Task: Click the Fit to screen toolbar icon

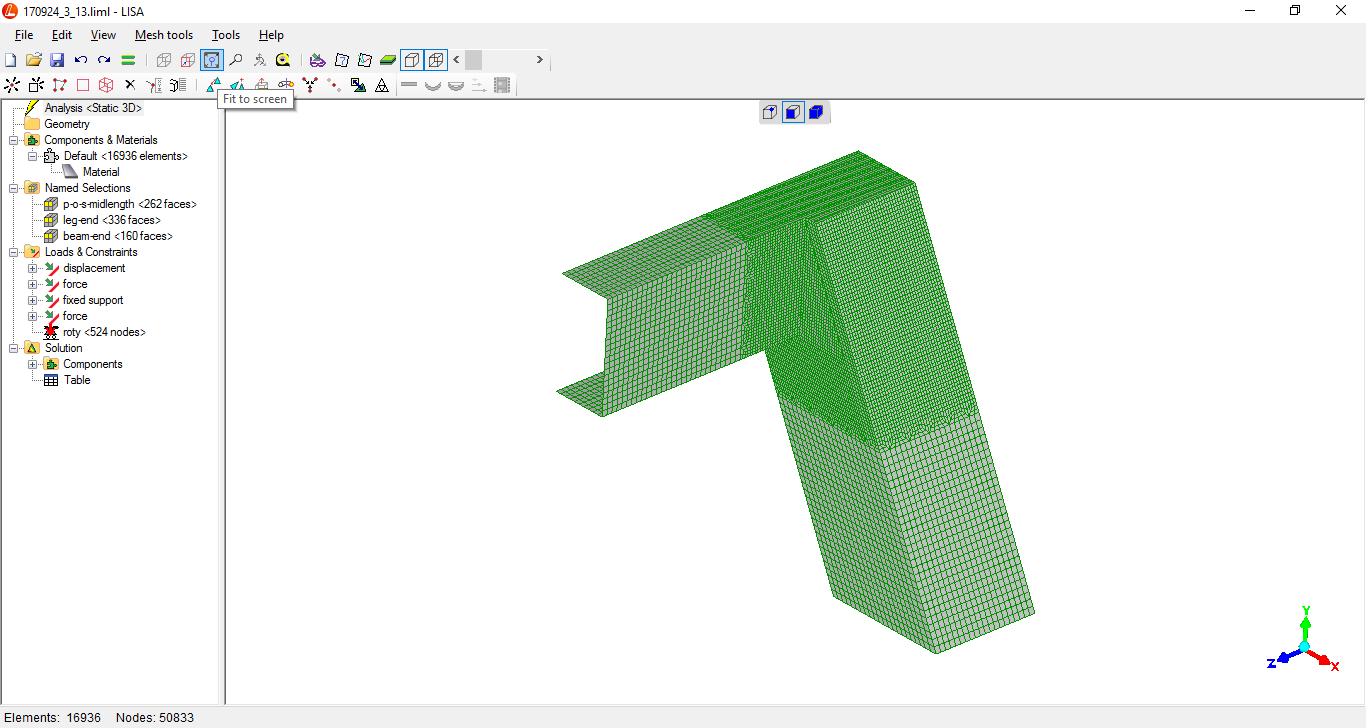Action: pos(212,60)
